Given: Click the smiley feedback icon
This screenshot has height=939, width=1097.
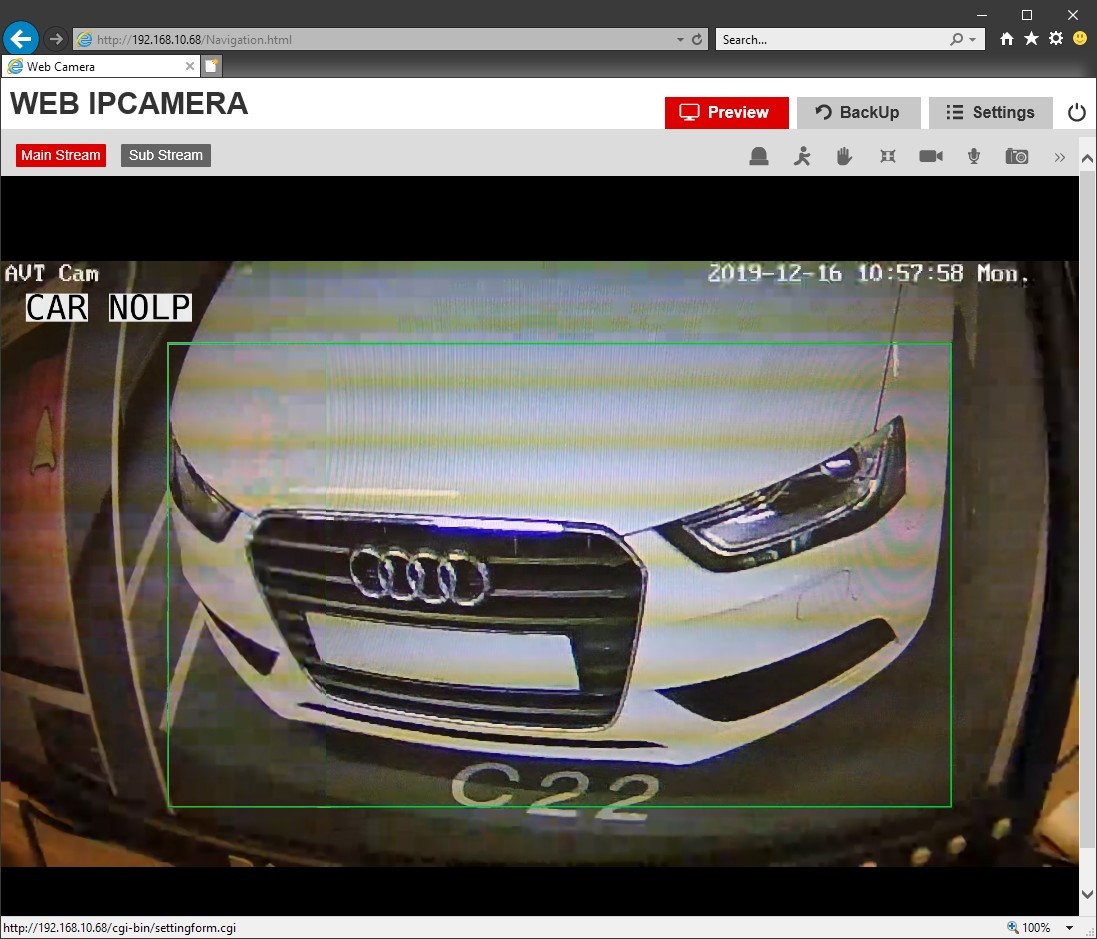Looking at the screenshot, I should (x=1080, y=39).
